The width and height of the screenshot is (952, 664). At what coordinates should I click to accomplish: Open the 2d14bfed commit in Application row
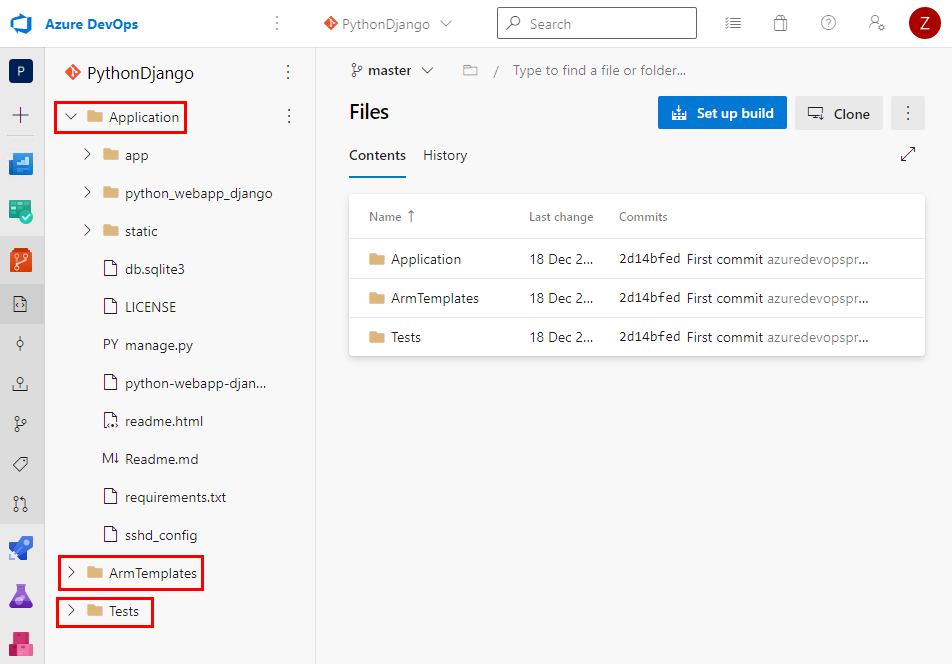point(649,259)
